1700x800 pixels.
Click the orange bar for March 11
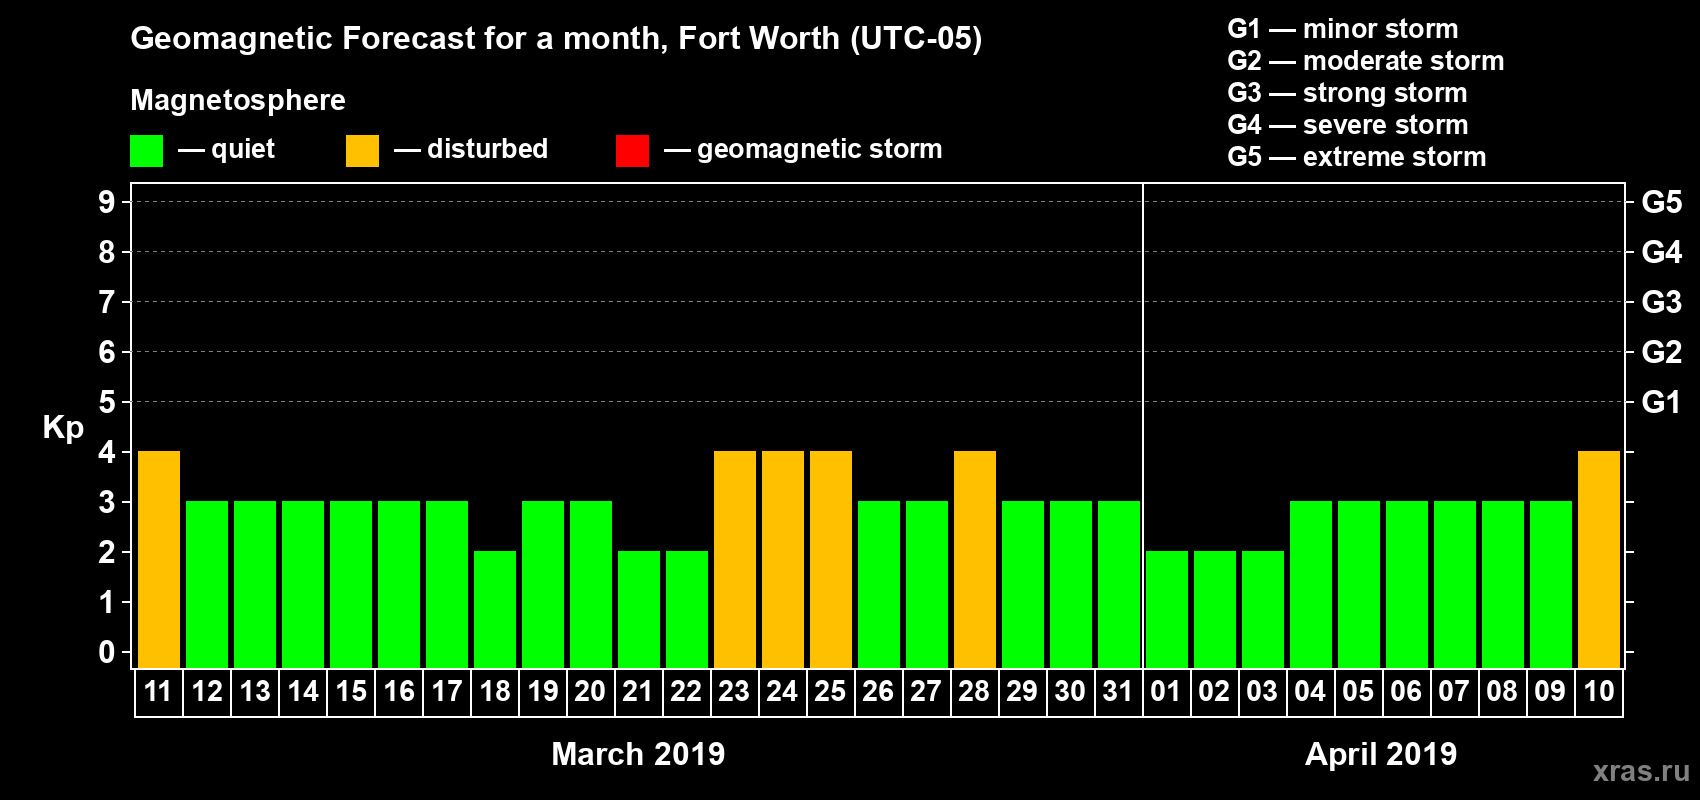(x=159, y=559)
